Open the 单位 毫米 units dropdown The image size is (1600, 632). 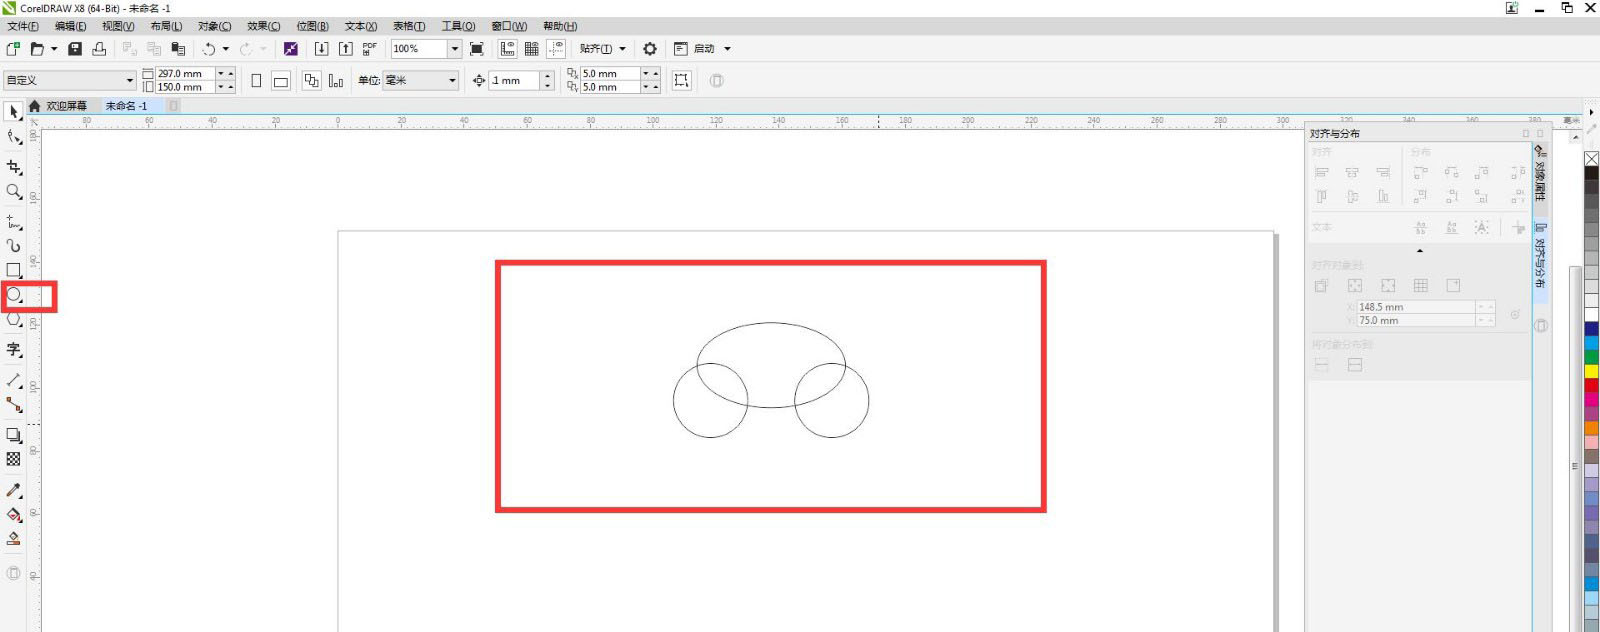(452, 80)
